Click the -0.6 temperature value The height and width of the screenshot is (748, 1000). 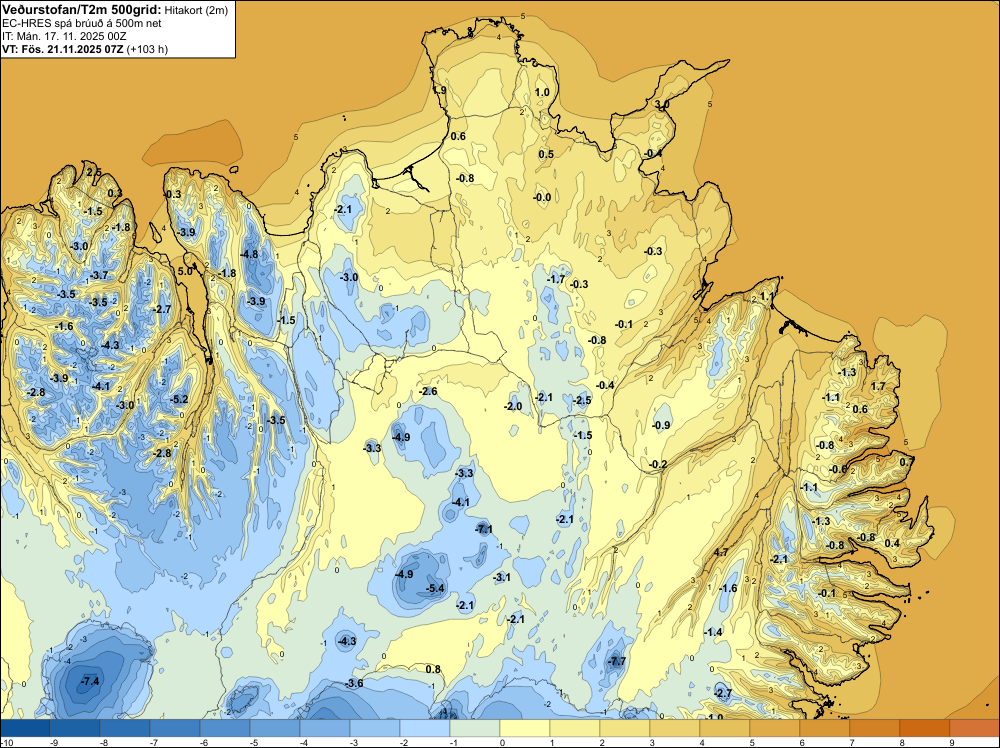click(839, 469)
